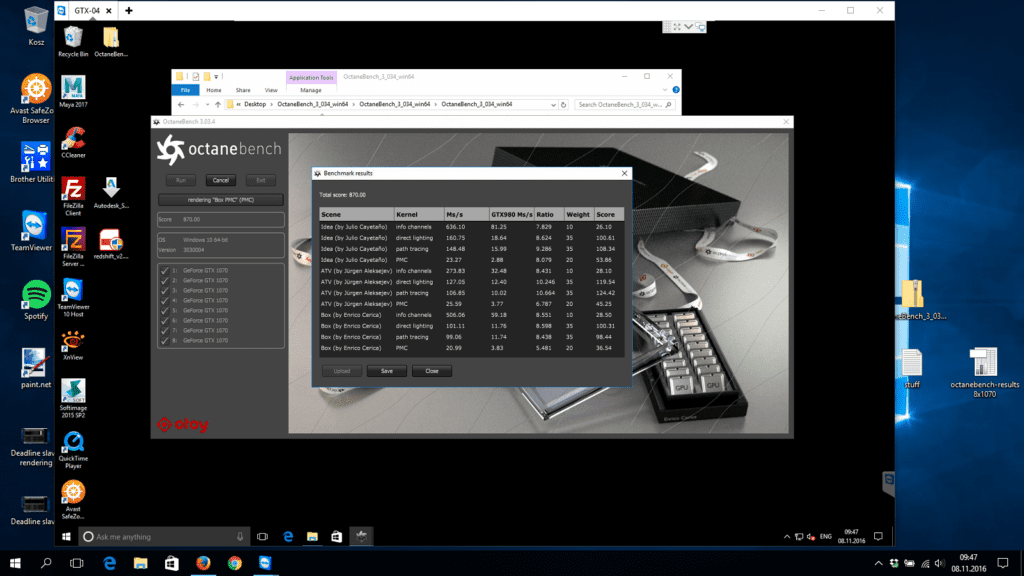The width and height of the screenshot is (1024, 576).
Task: Open the Quick Access Toolbar customize dropdown
Action: point(216,76)
